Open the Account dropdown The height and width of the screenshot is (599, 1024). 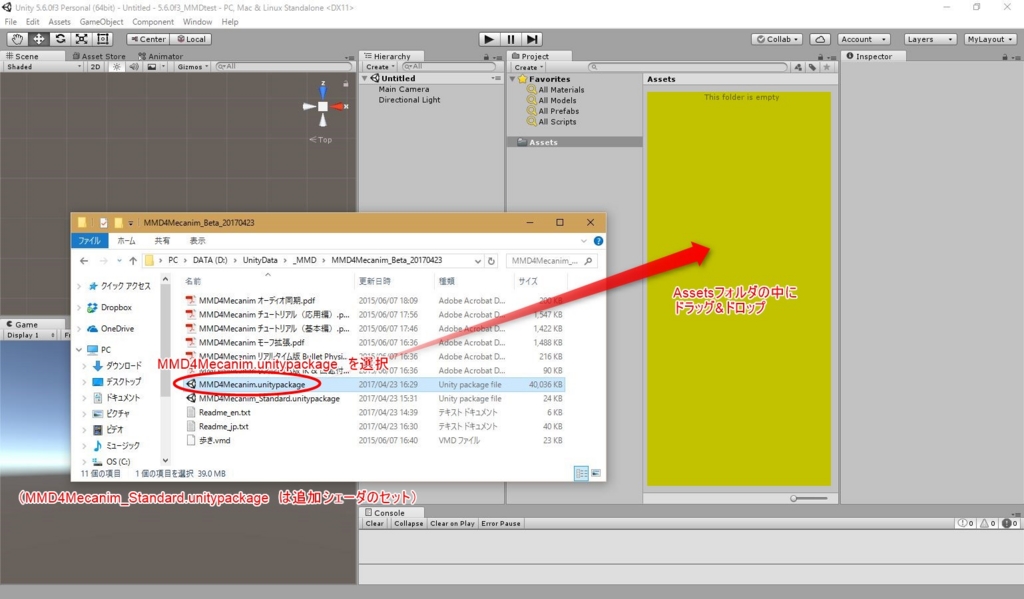863,39
